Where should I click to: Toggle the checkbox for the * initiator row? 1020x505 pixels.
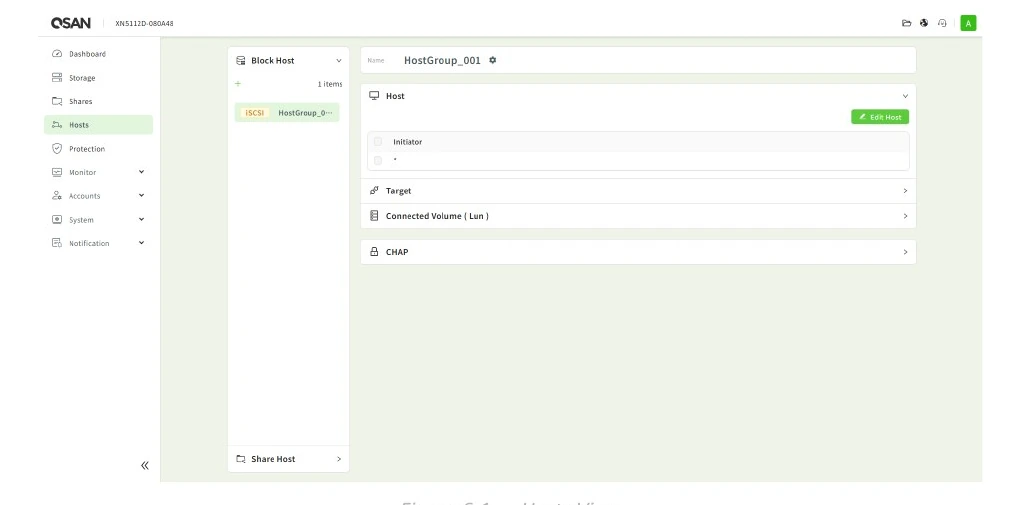[378, 160]
